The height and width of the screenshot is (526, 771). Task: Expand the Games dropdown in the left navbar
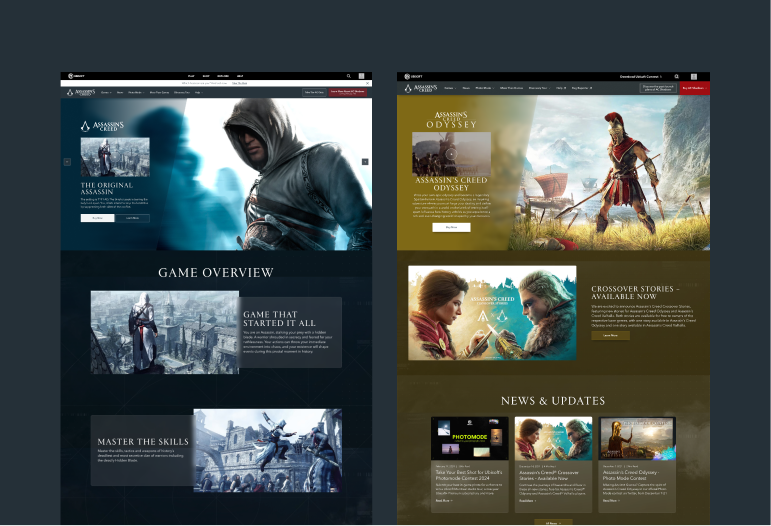(x=106, y=92)
